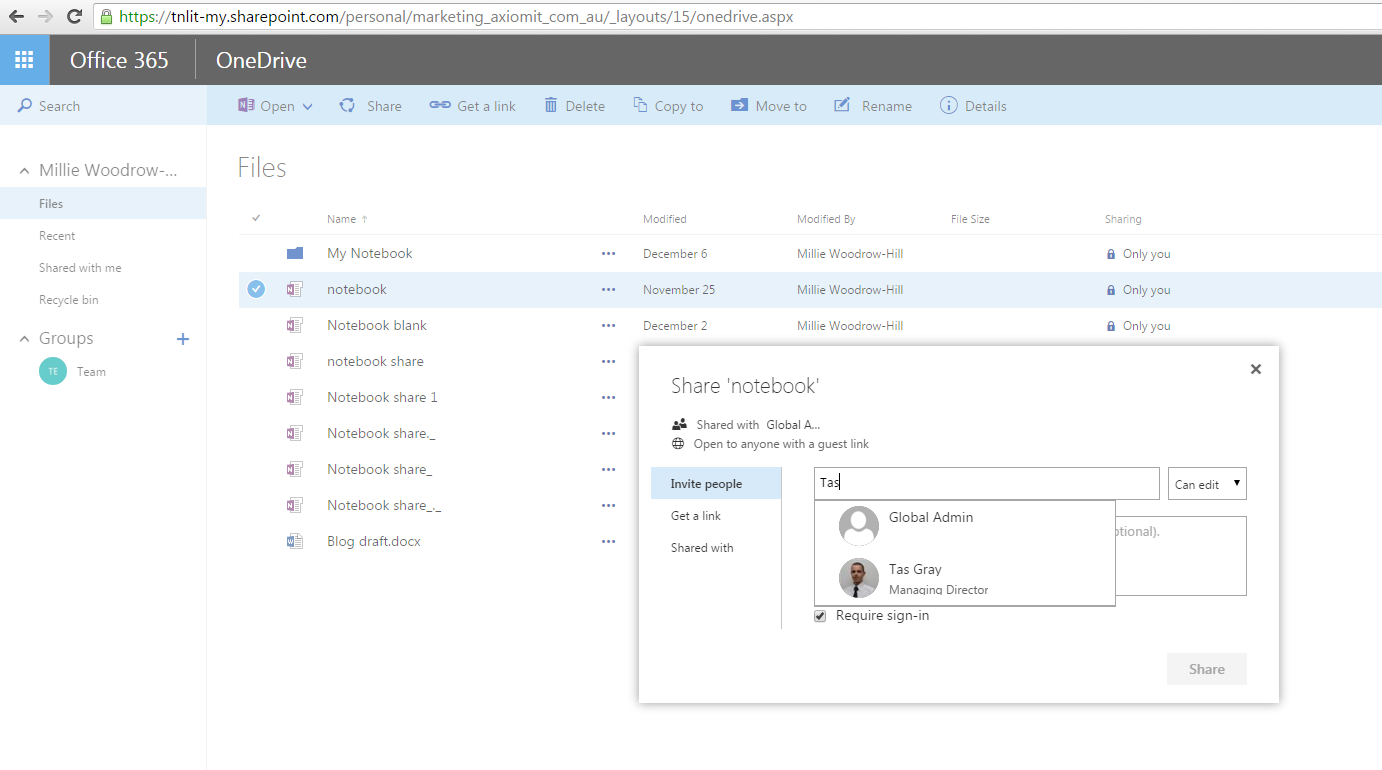
Task: Click the TE Team group avatar
Action: (53, 371)
